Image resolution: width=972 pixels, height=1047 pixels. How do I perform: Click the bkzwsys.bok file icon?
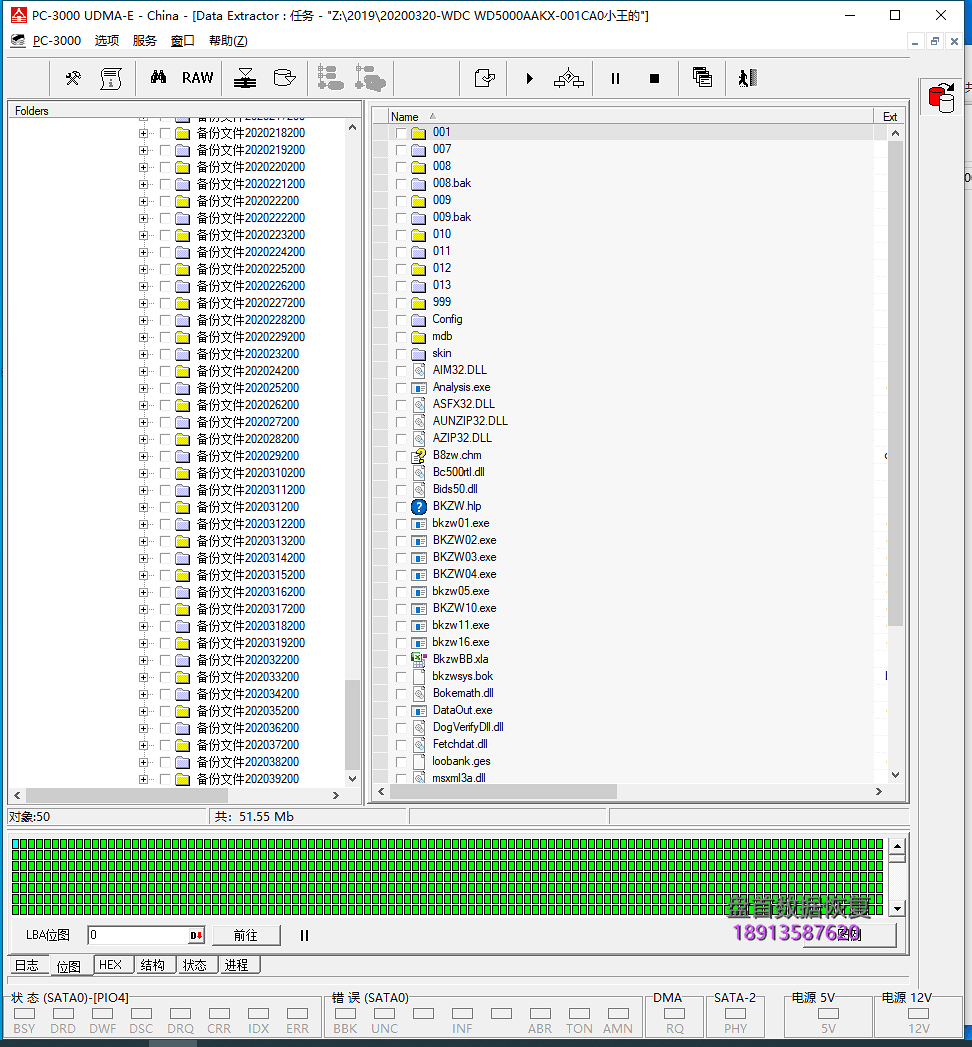click(x=419, y=676)
